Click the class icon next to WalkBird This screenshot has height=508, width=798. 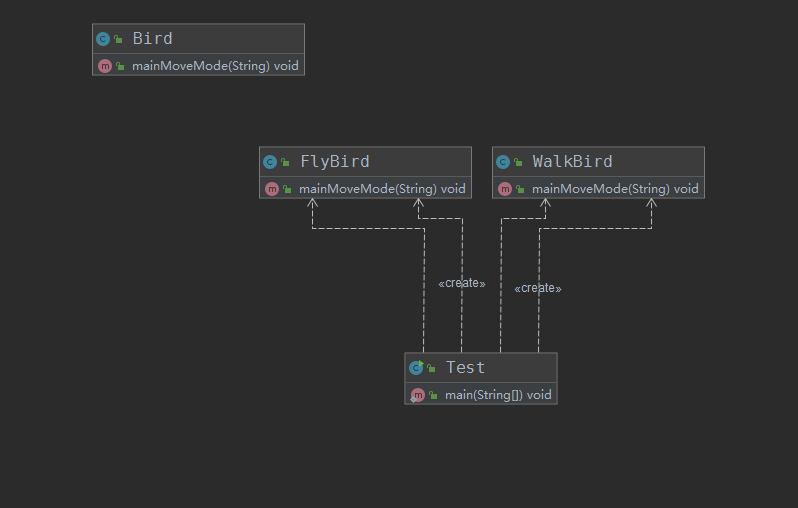tap(503, 162)
